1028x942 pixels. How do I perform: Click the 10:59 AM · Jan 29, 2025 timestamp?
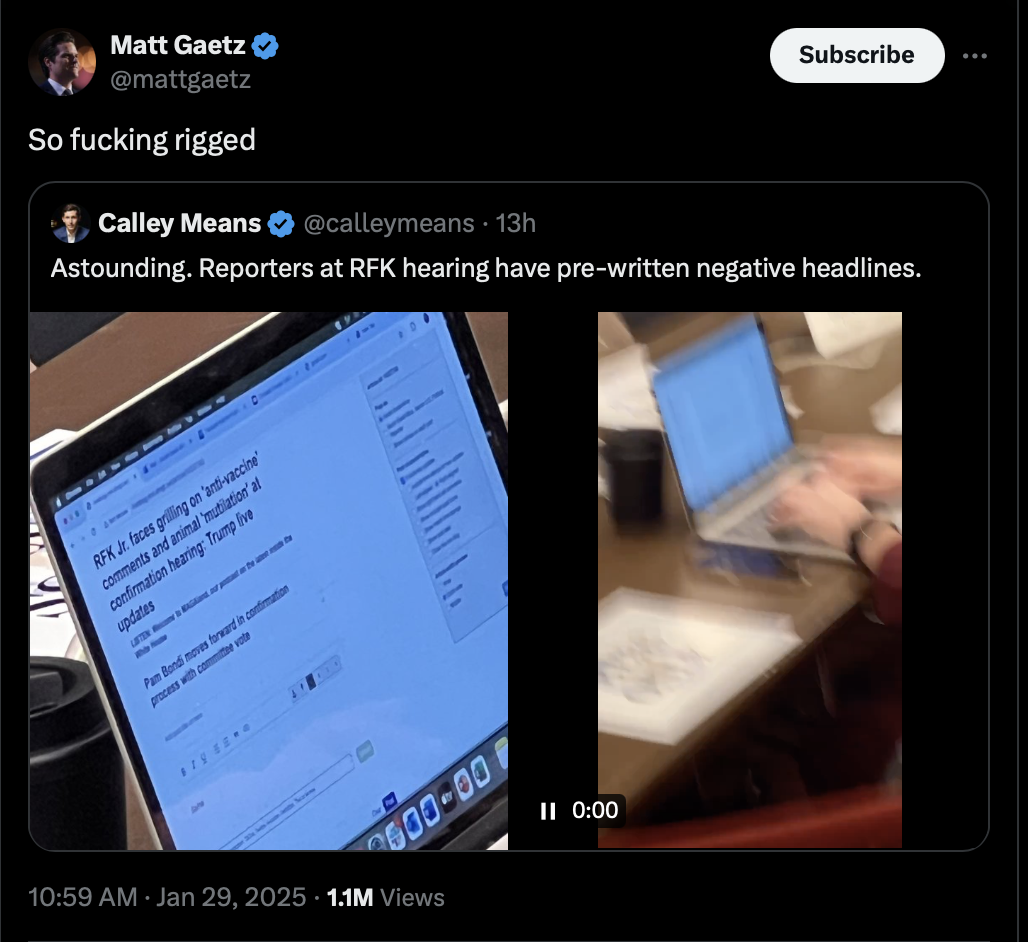167,897
